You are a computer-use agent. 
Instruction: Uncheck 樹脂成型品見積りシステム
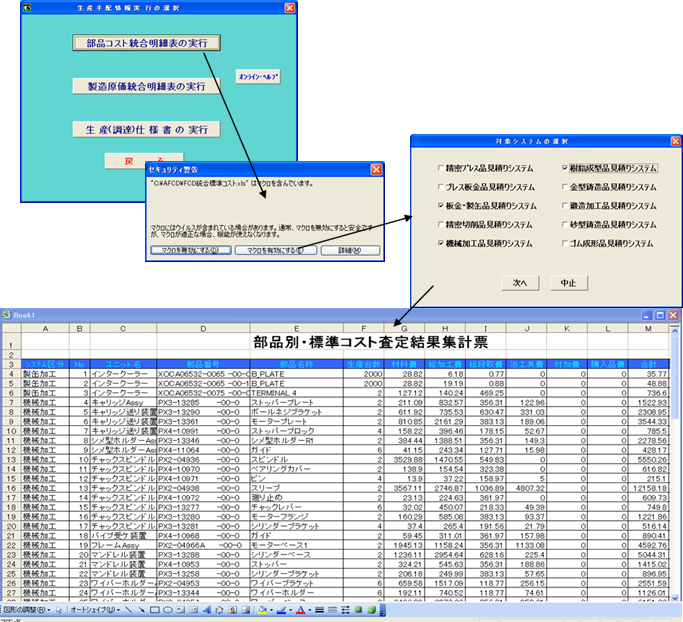[565, 168]
